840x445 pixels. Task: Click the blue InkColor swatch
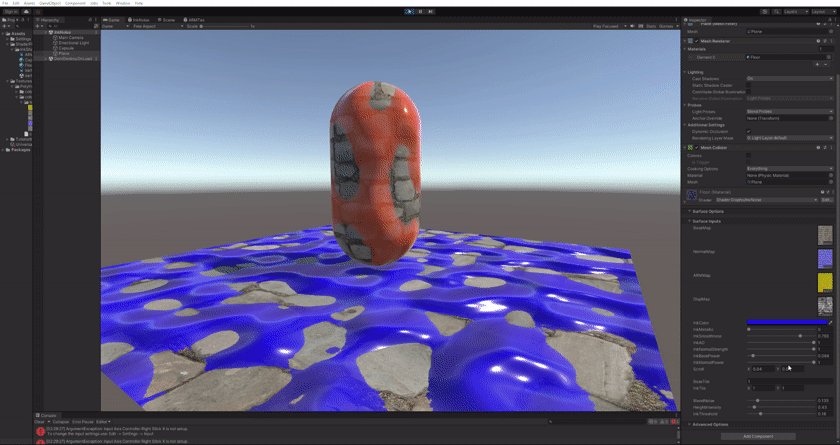786,322
